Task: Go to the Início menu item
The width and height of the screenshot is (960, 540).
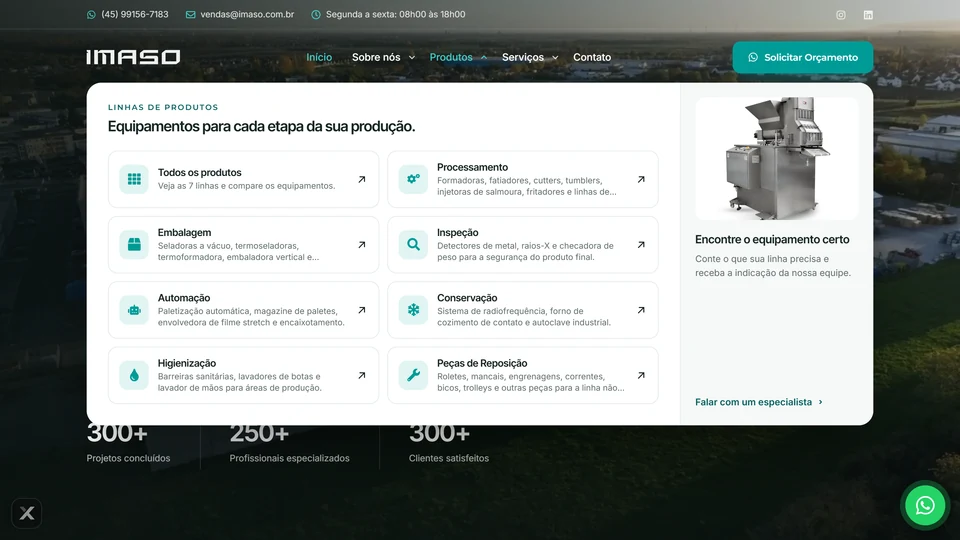Action: [x=319, y=57]
